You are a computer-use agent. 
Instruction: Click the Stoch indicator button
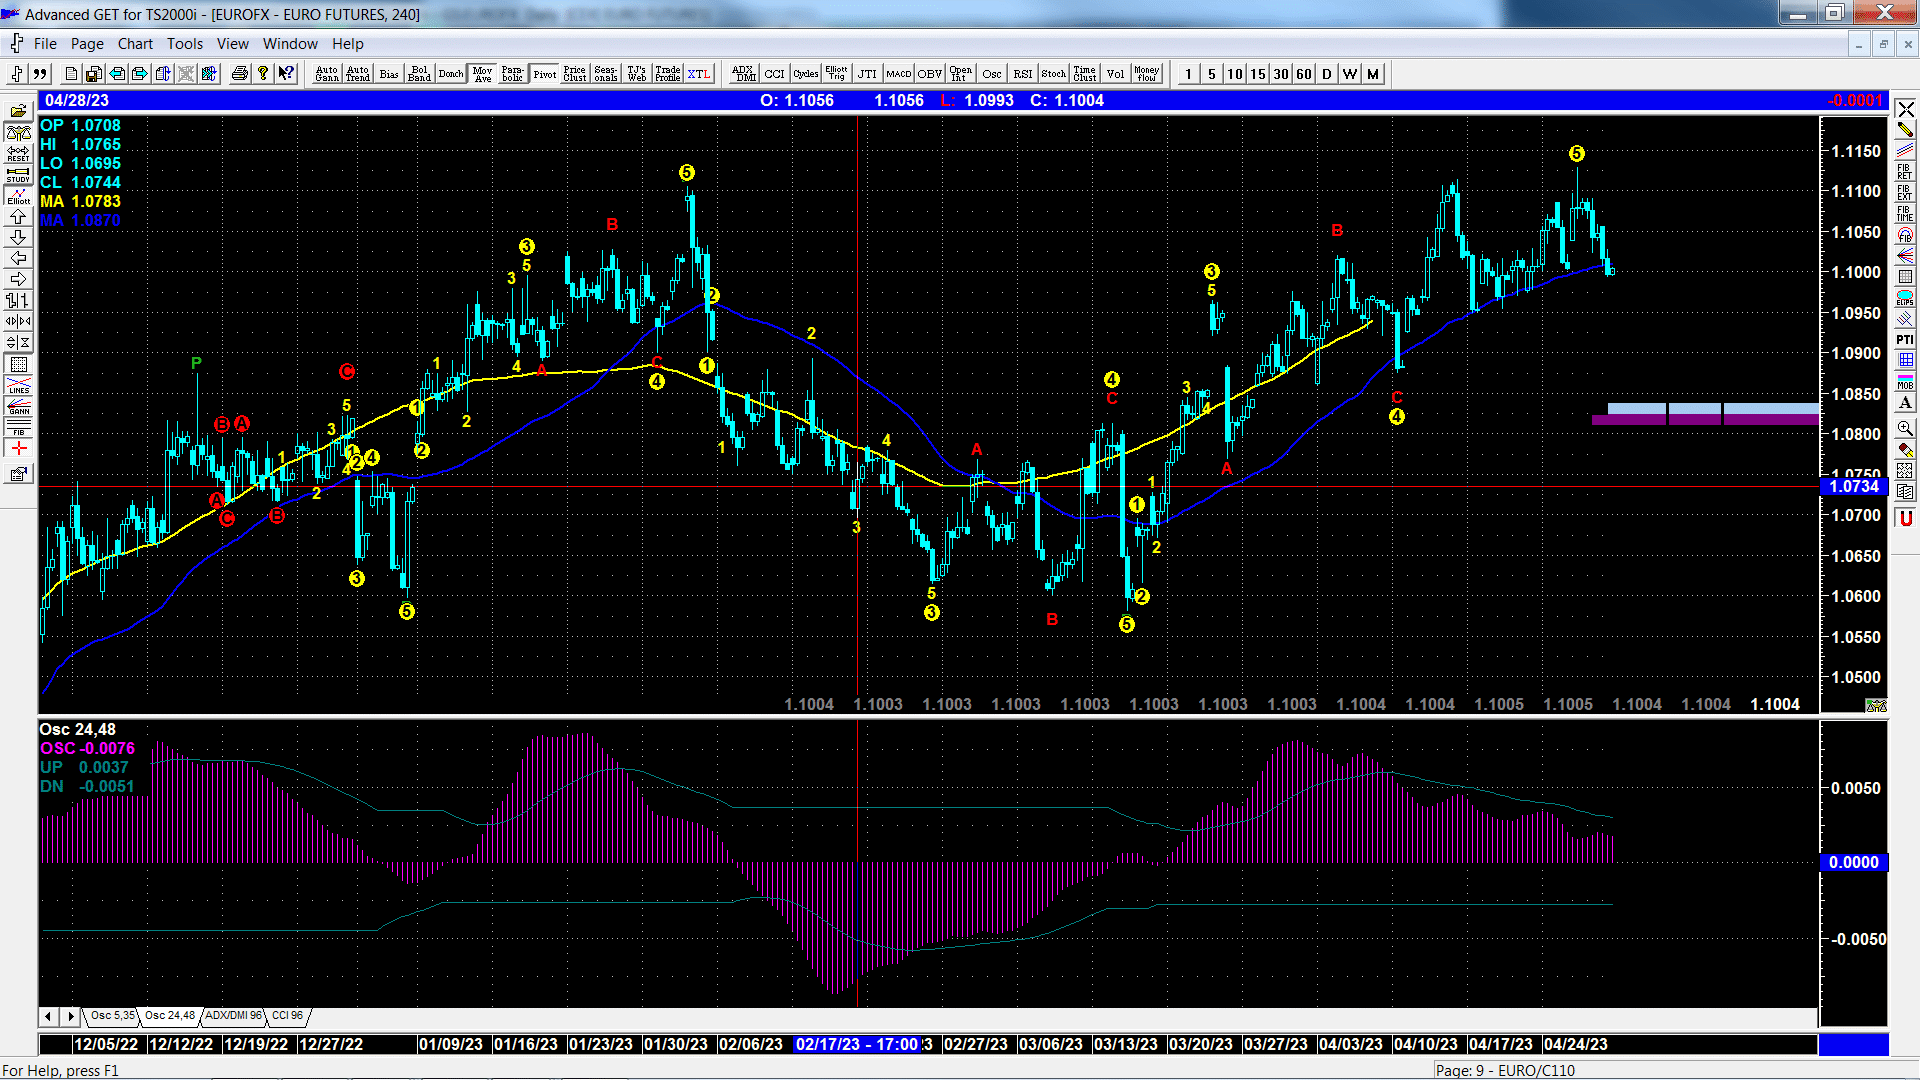click(x=1053, y=74)
